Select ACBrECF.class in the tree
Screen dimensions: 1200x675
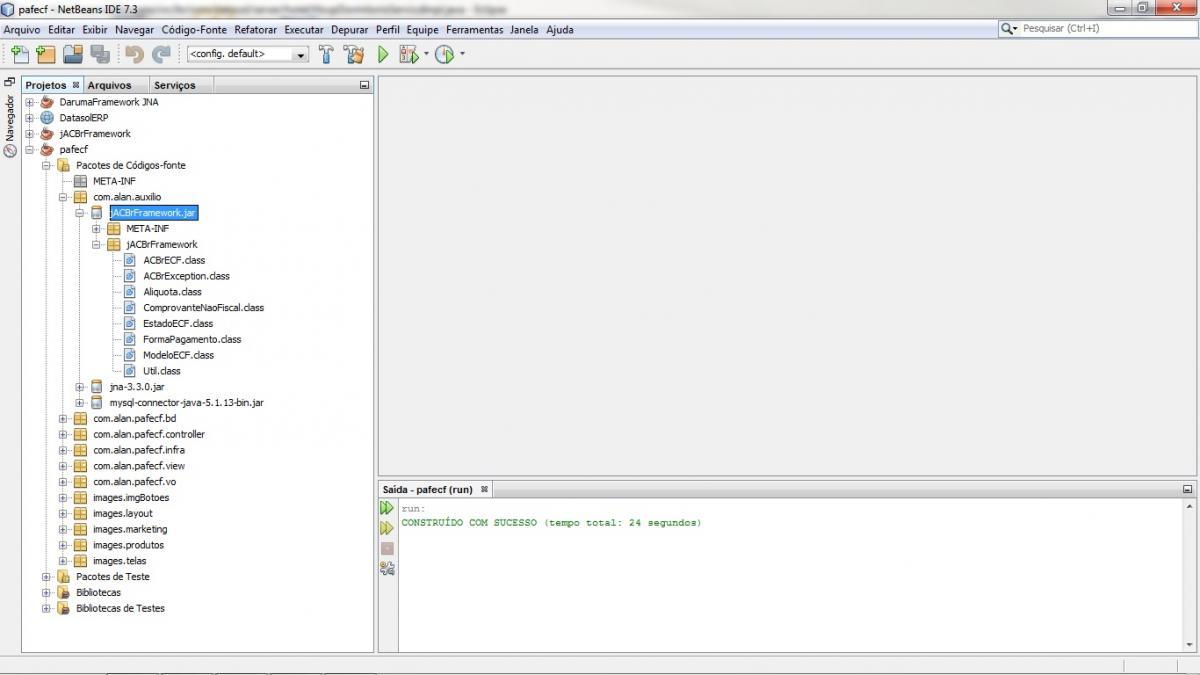point(174,260)
